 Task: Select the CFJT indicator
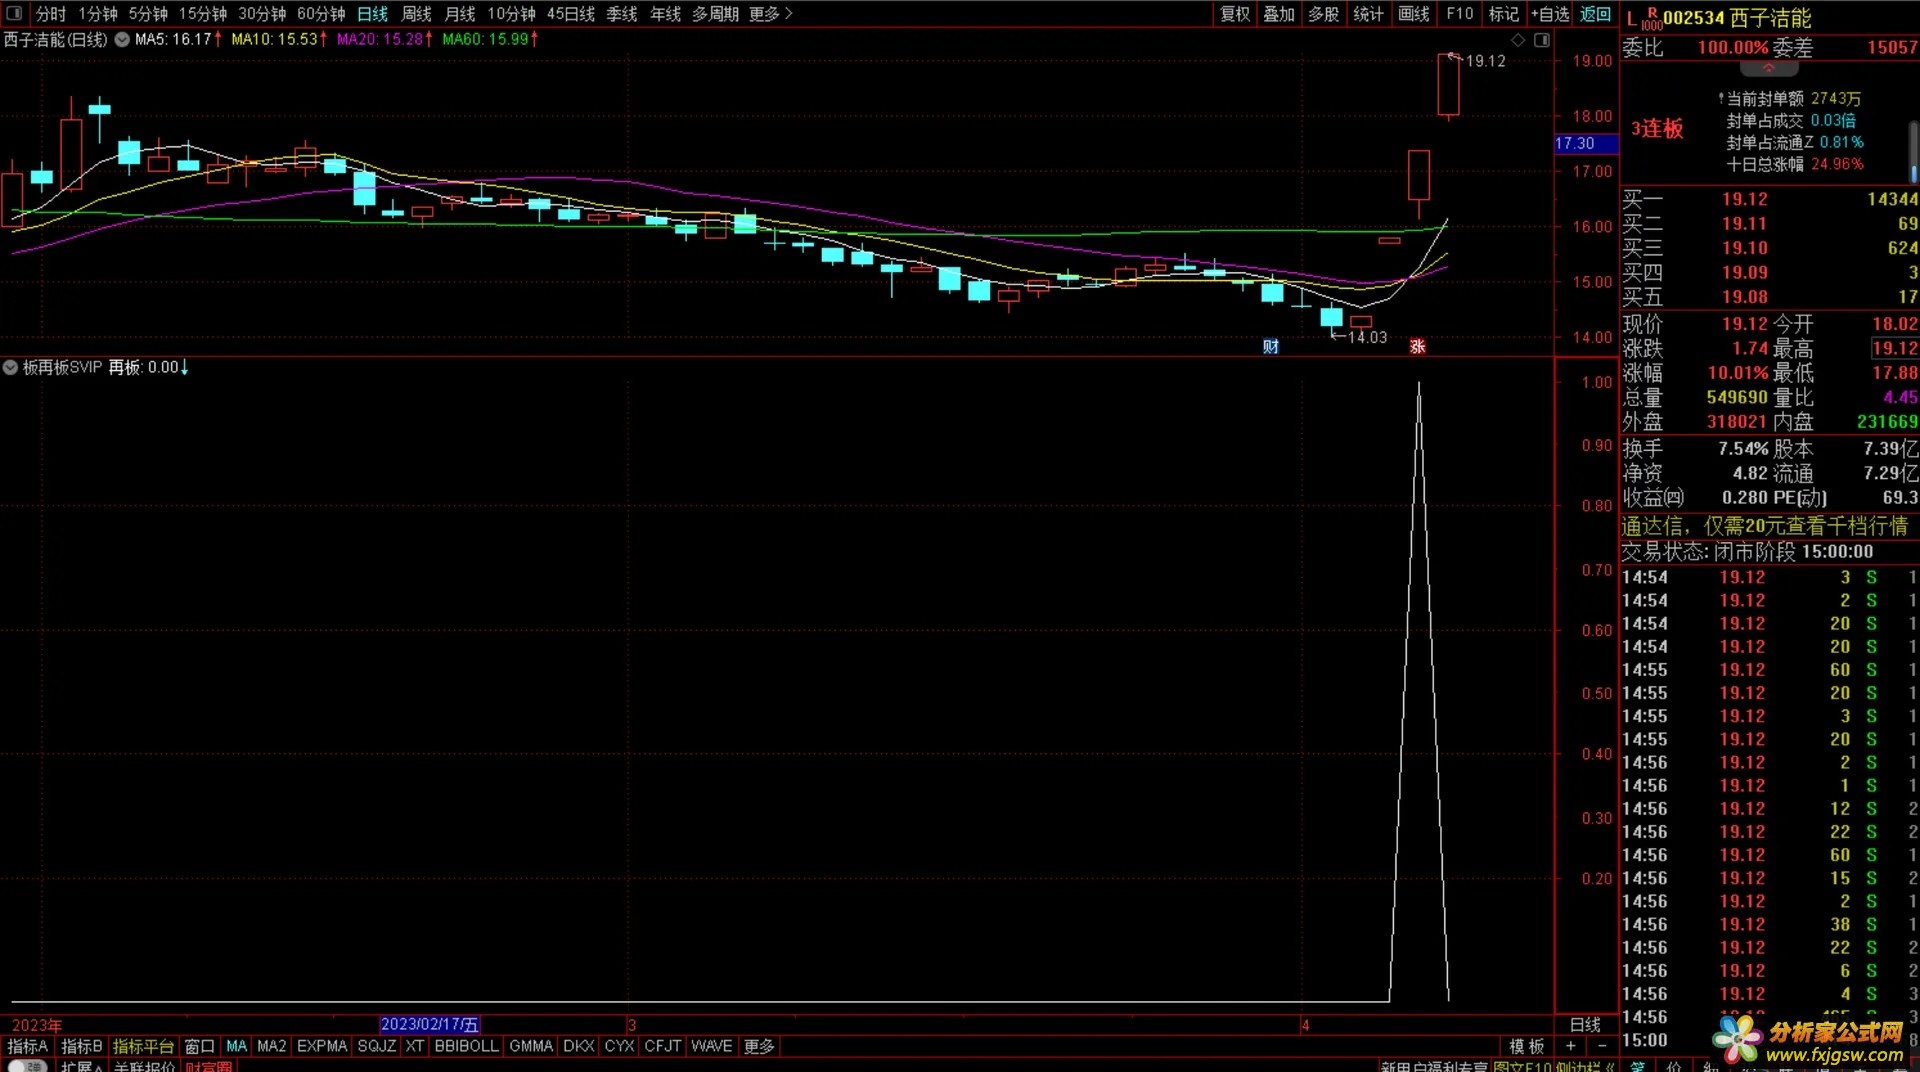click(663, 1046)
